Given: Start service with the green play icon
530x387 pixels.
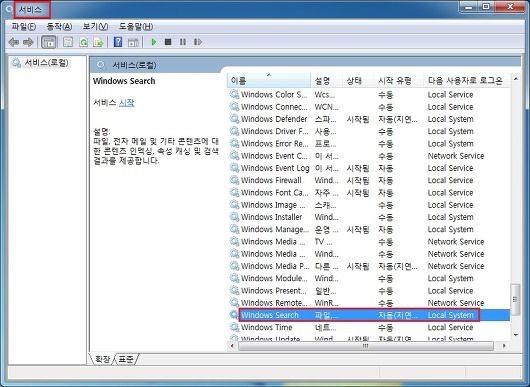Looking at the screenshot, I should pyautogui.click(x=153, y=42).
